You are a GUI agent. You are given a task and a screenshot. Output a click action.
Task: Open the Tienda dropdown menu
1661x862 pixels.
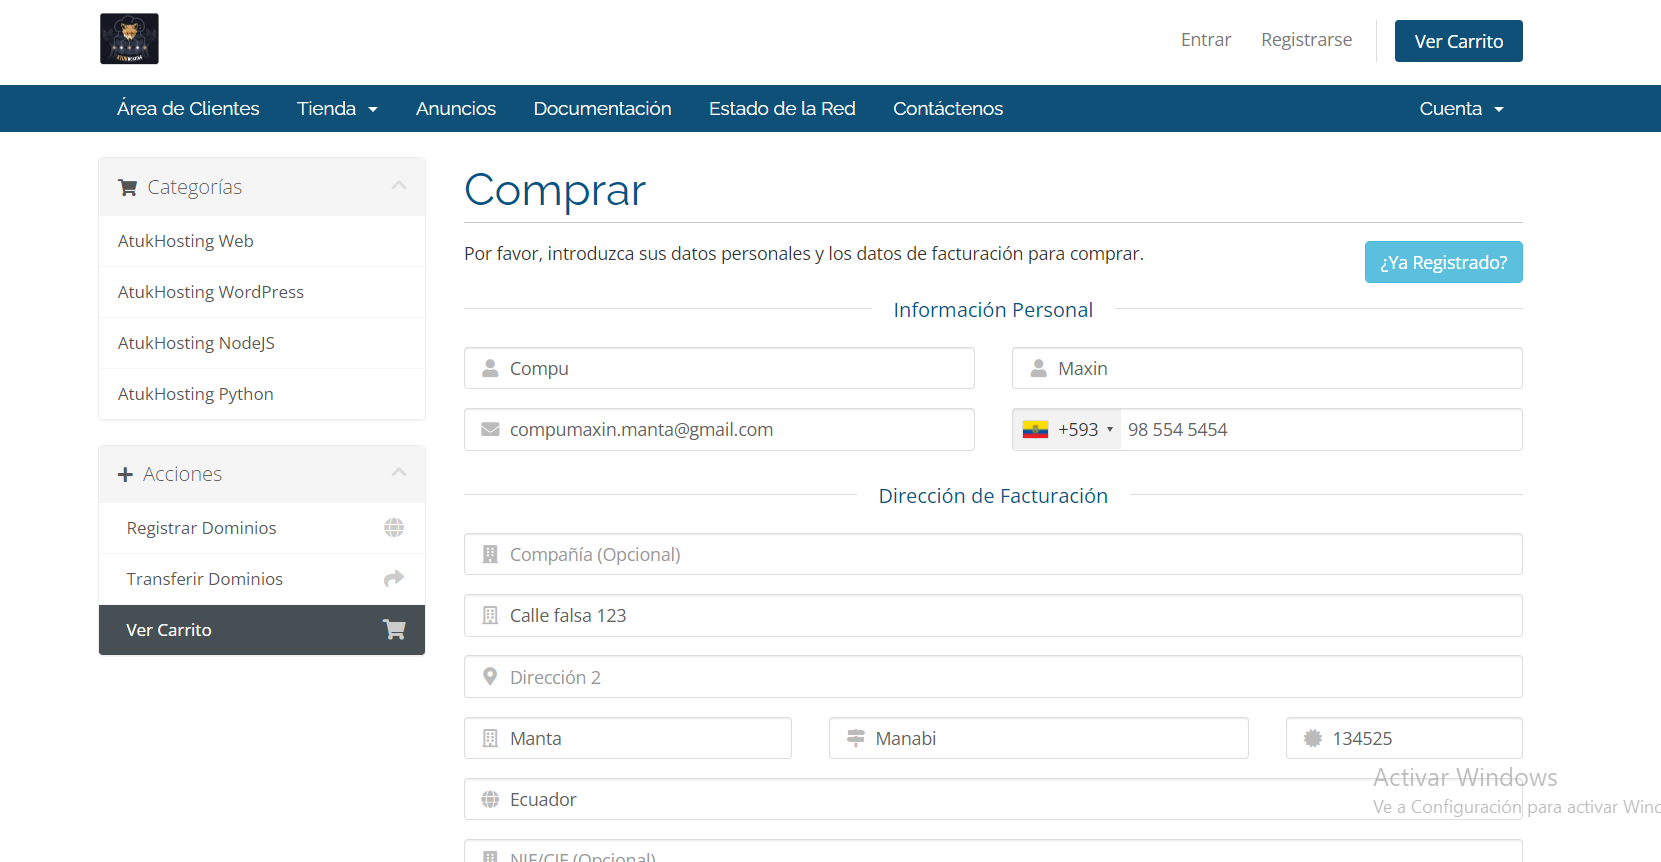[x=337, y=109]
